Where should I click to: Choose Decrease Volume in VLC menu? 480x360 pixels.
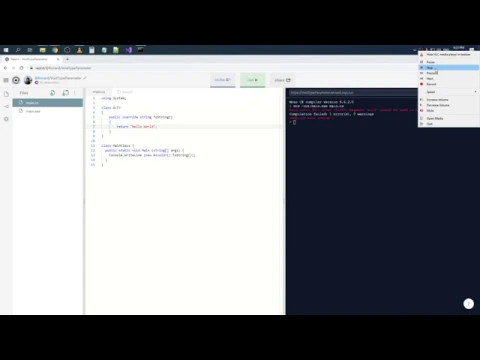click(449, 105)
